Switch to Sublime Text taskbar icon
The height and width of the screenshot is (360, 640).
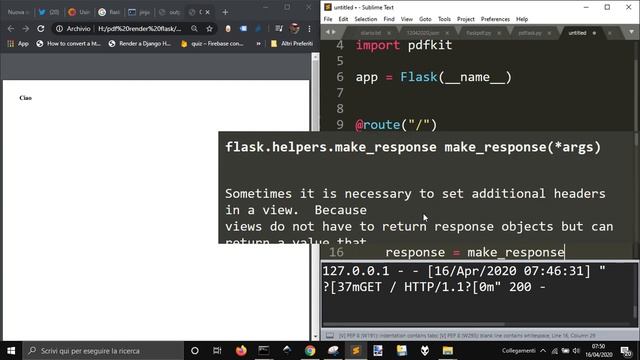(356, 351)
